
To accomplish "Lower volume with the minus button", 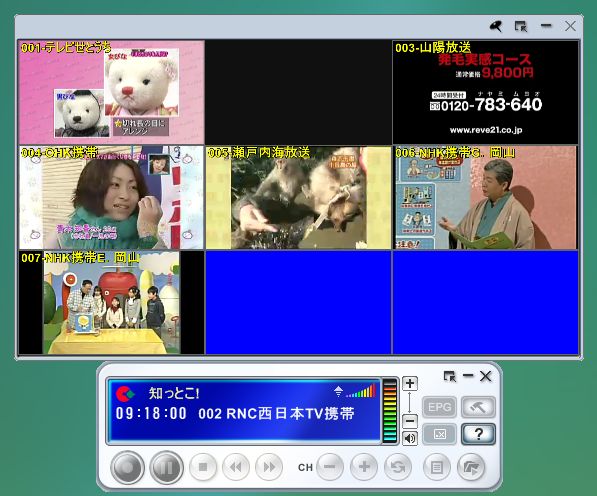I will (x=410, y=421).
